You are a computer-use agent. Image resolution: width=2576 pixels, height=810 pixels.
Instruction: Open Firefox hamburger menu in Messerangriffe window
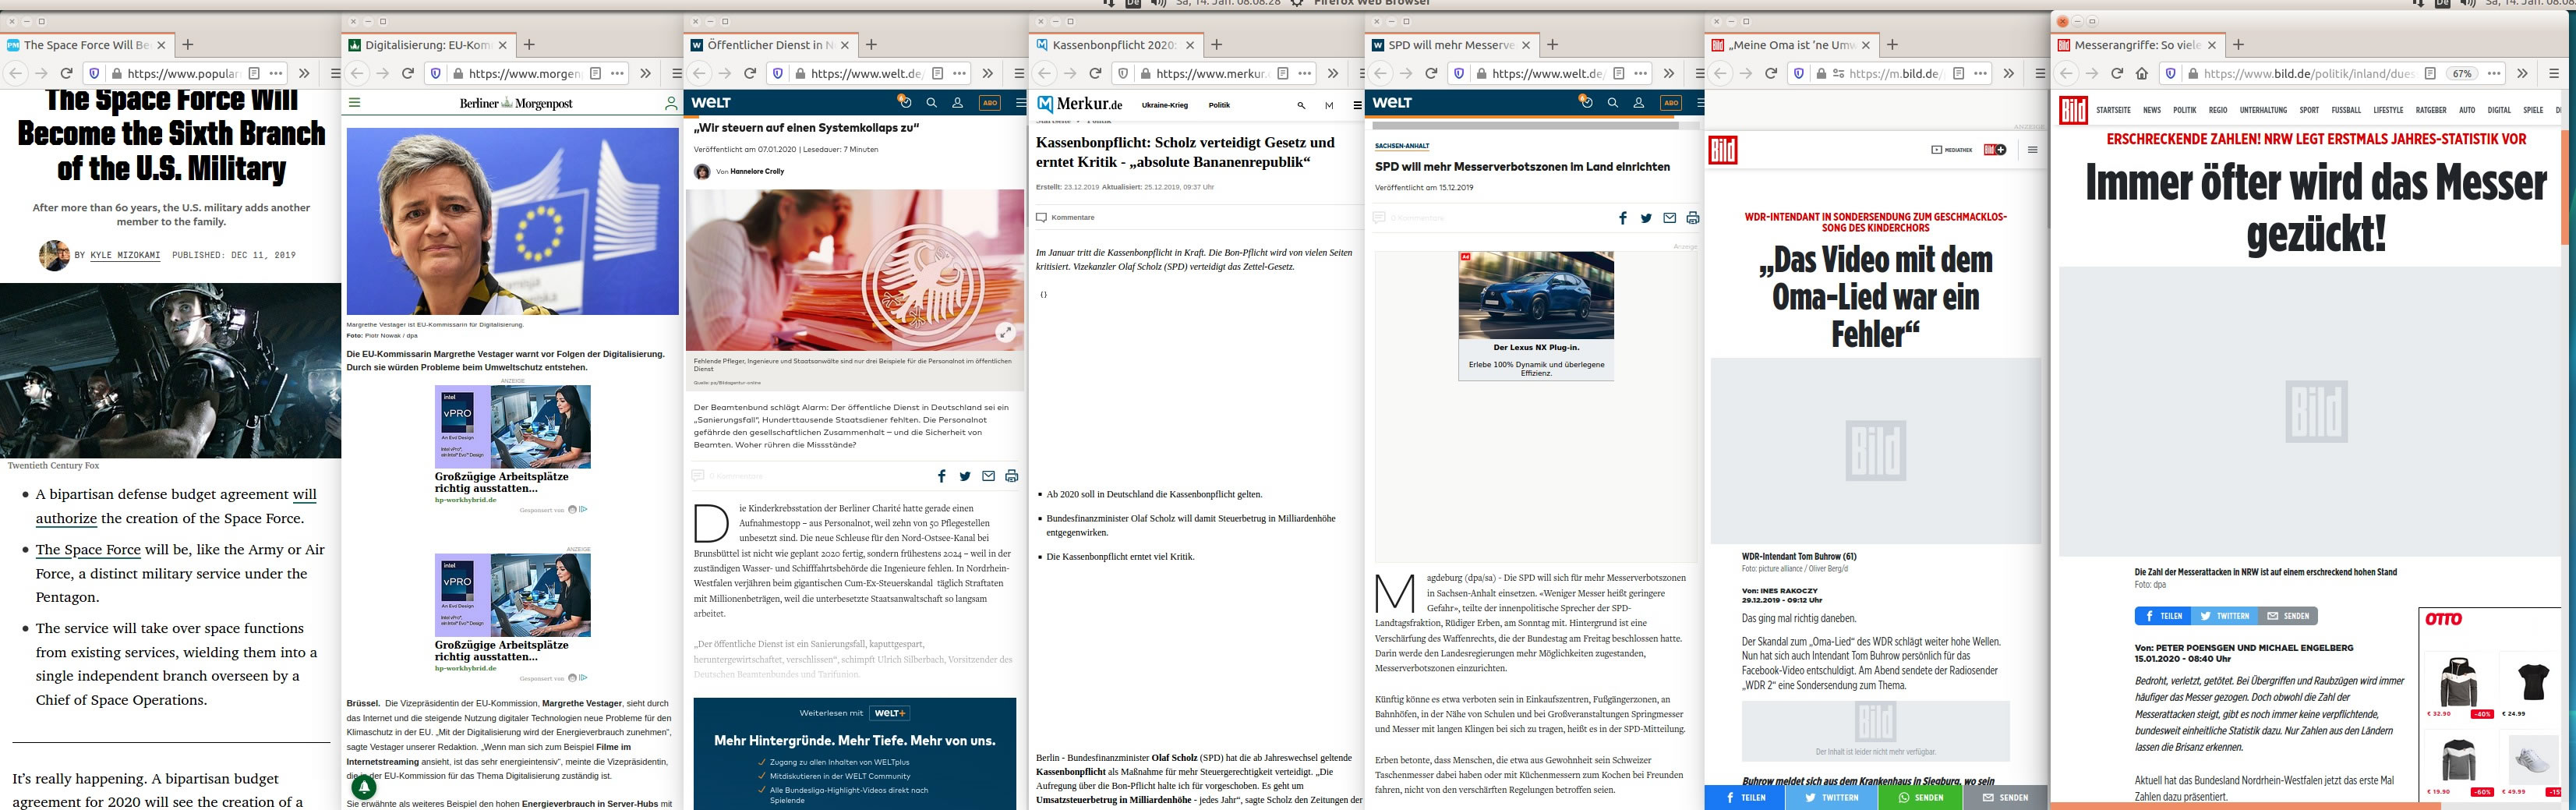coord(2553,73)
